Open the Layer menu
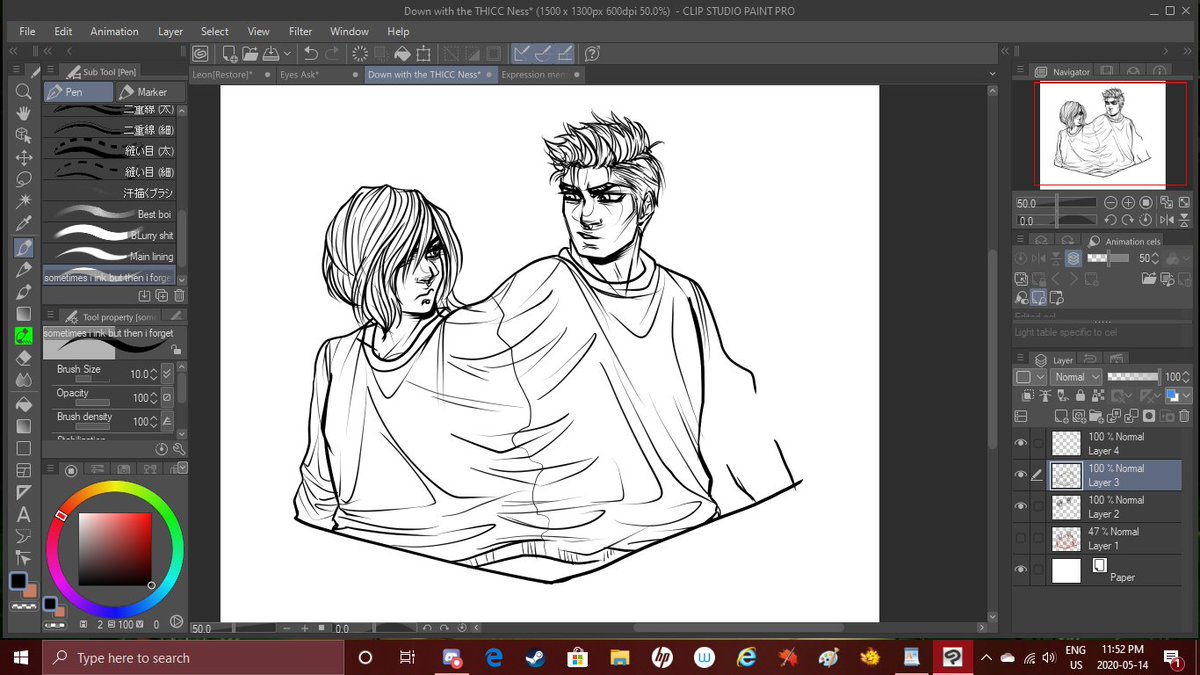 (171, 31)
